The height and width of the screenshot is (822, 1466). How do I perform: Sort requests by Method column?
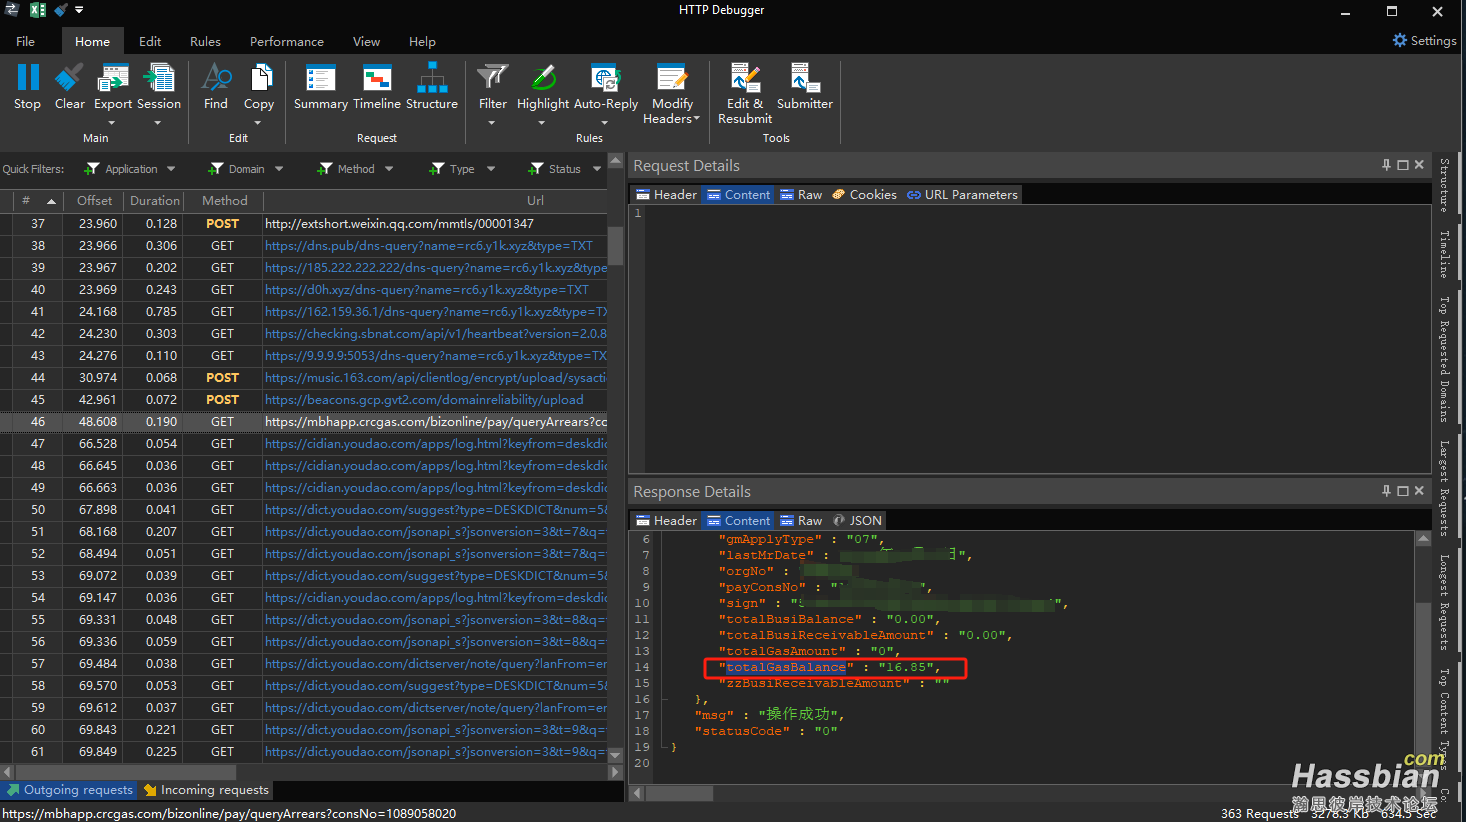click(224, 201)
